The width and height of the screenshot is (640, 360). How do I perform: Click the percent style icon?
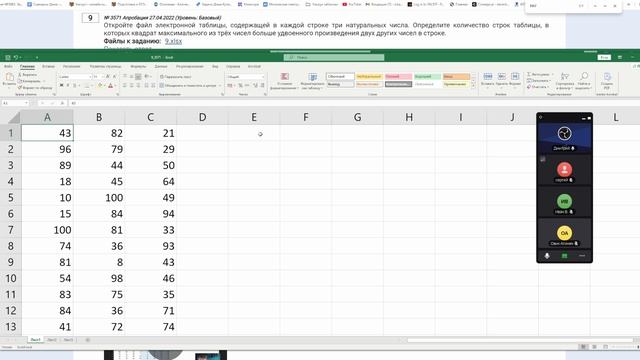click(240, 85)
